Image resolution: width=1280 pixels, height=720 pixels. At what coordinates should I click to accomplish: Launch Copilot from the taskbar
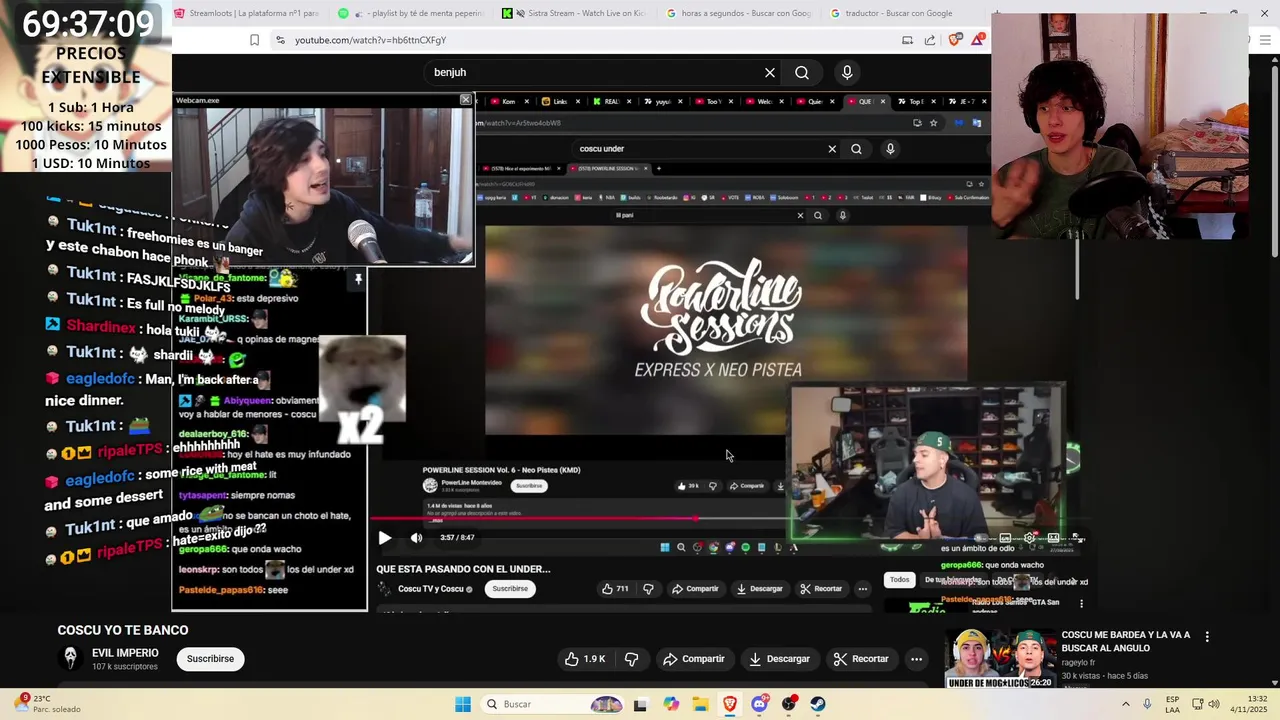click(x=670, y=704)
